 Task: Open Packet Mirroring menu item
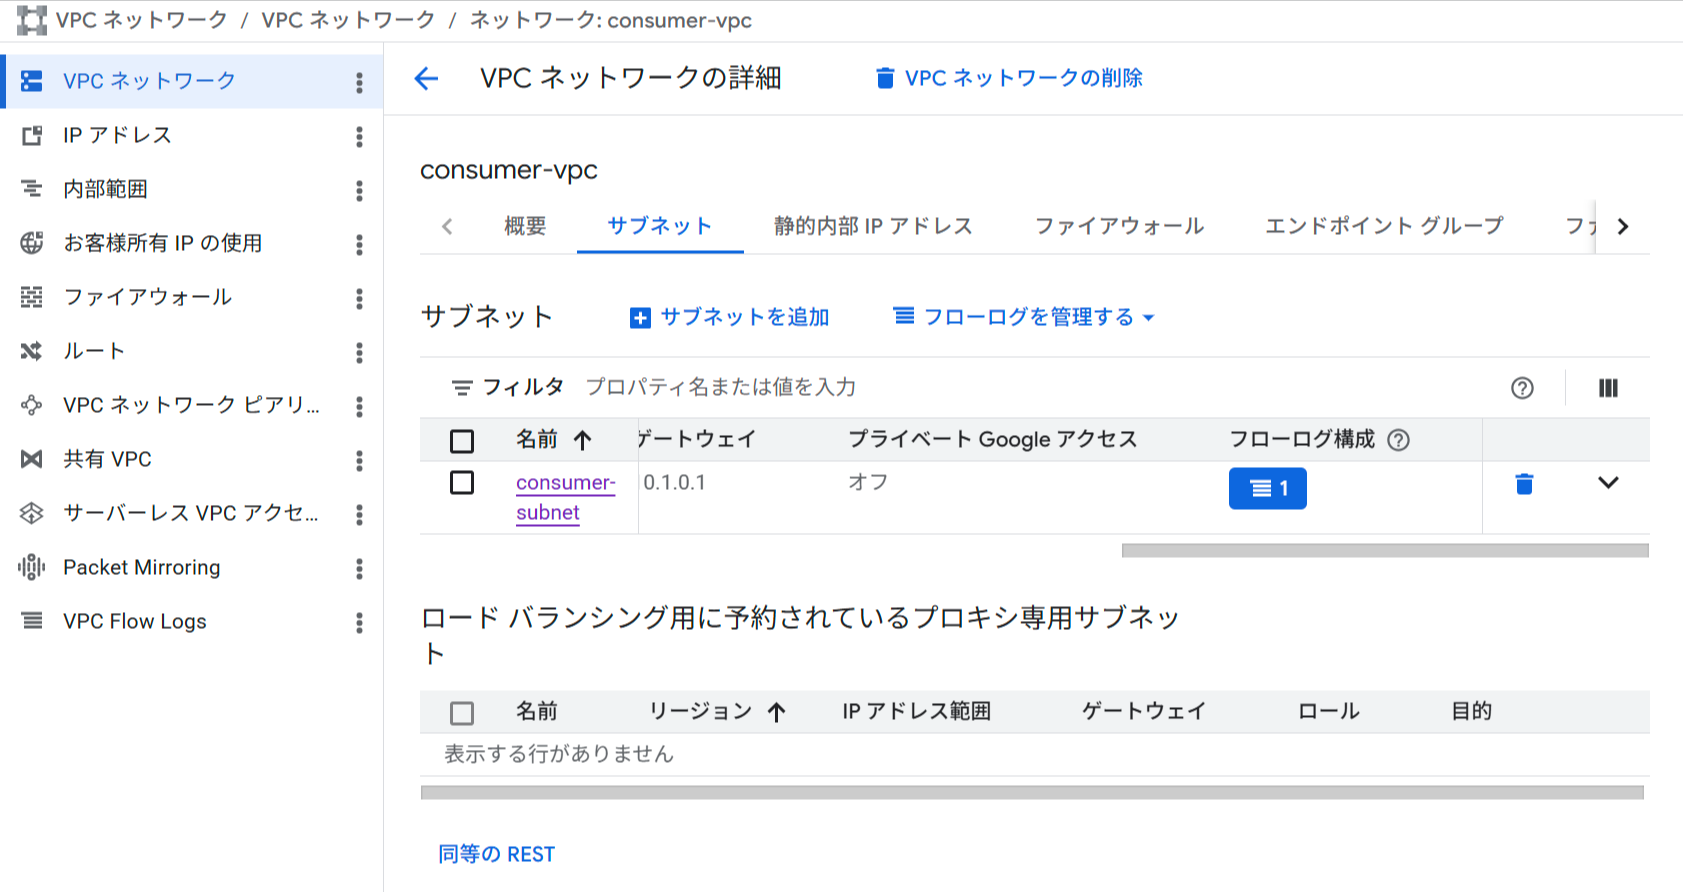[x=142, y=567]
